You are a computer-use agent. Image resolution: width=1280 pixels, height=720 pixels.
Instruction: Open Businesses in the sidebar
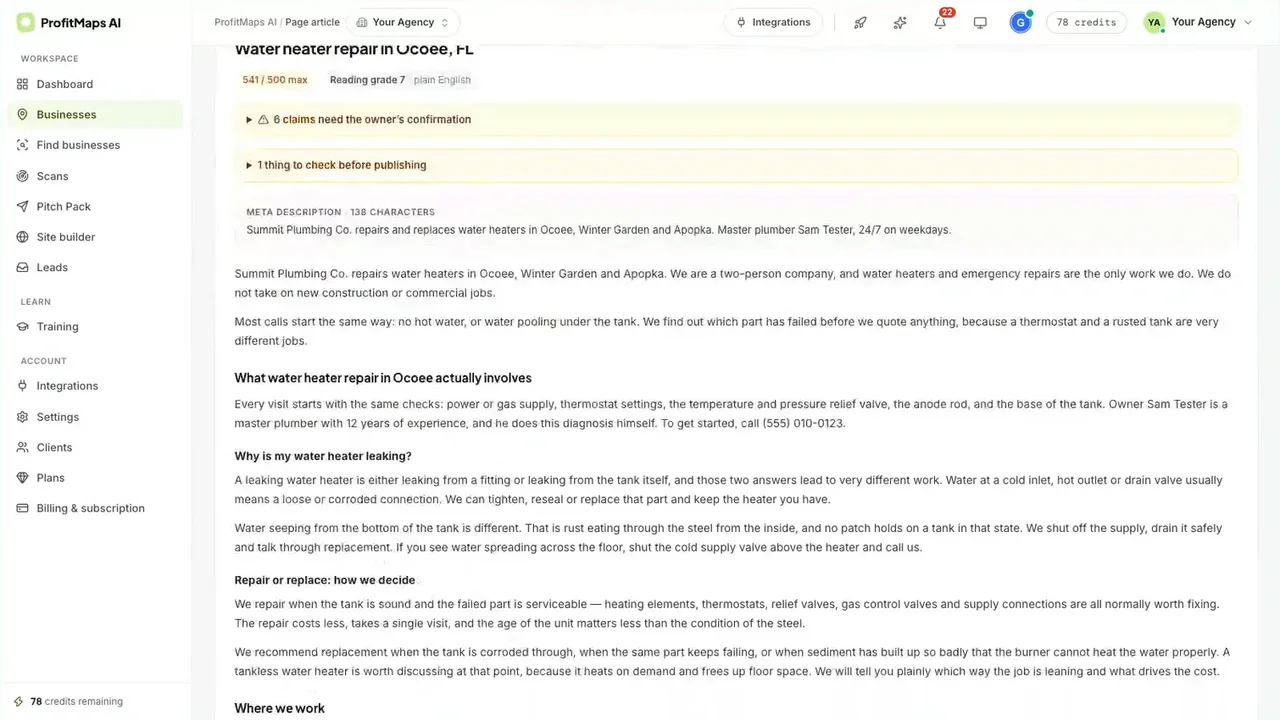95,114
